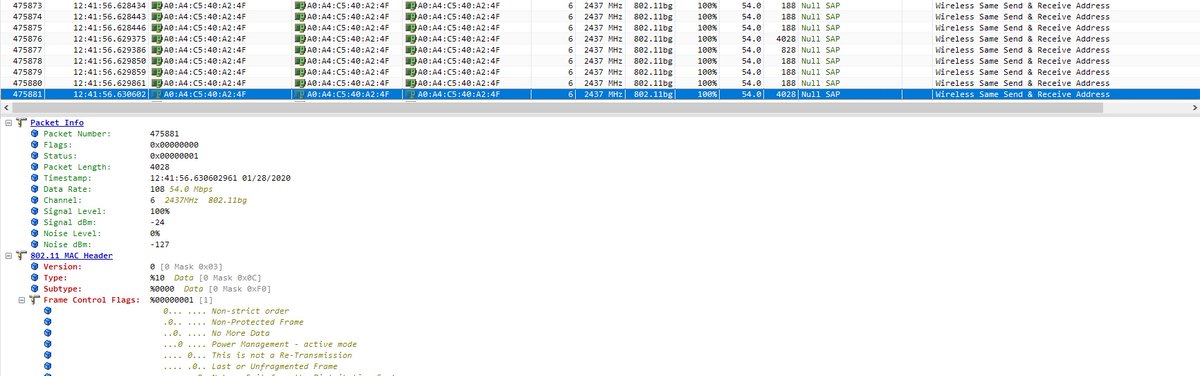Click the Timestamp value 12:41:56.630602961 01/28/2020
1200x376 pixels.
[x=220, y=178]
